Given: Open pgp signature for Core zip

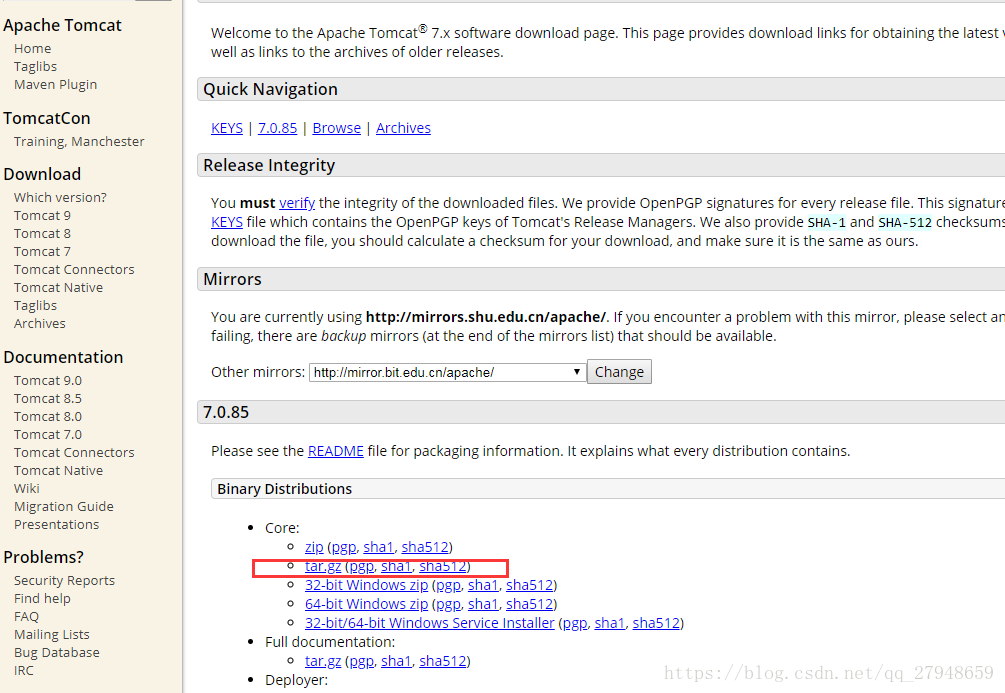Looking at the screenshot, I should [x=344, y=547].
